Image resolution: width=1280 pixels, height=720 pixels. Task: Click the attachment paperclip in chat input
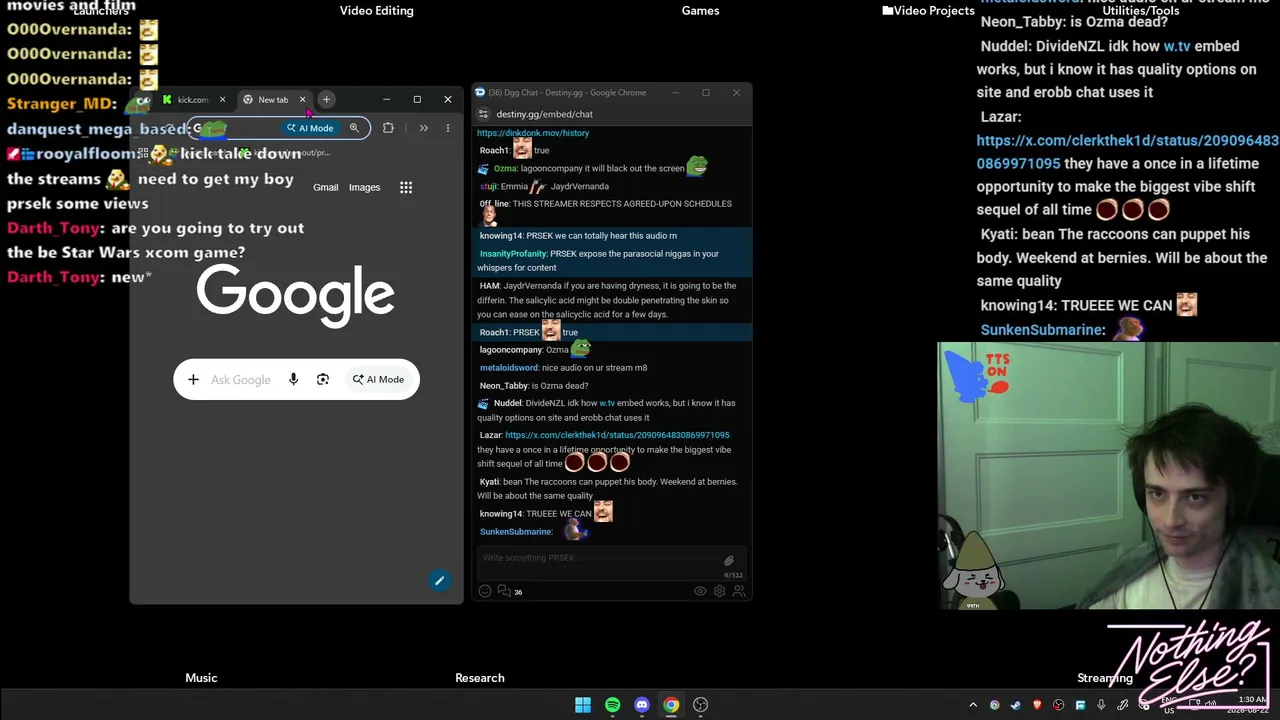(x=729, y=560)
